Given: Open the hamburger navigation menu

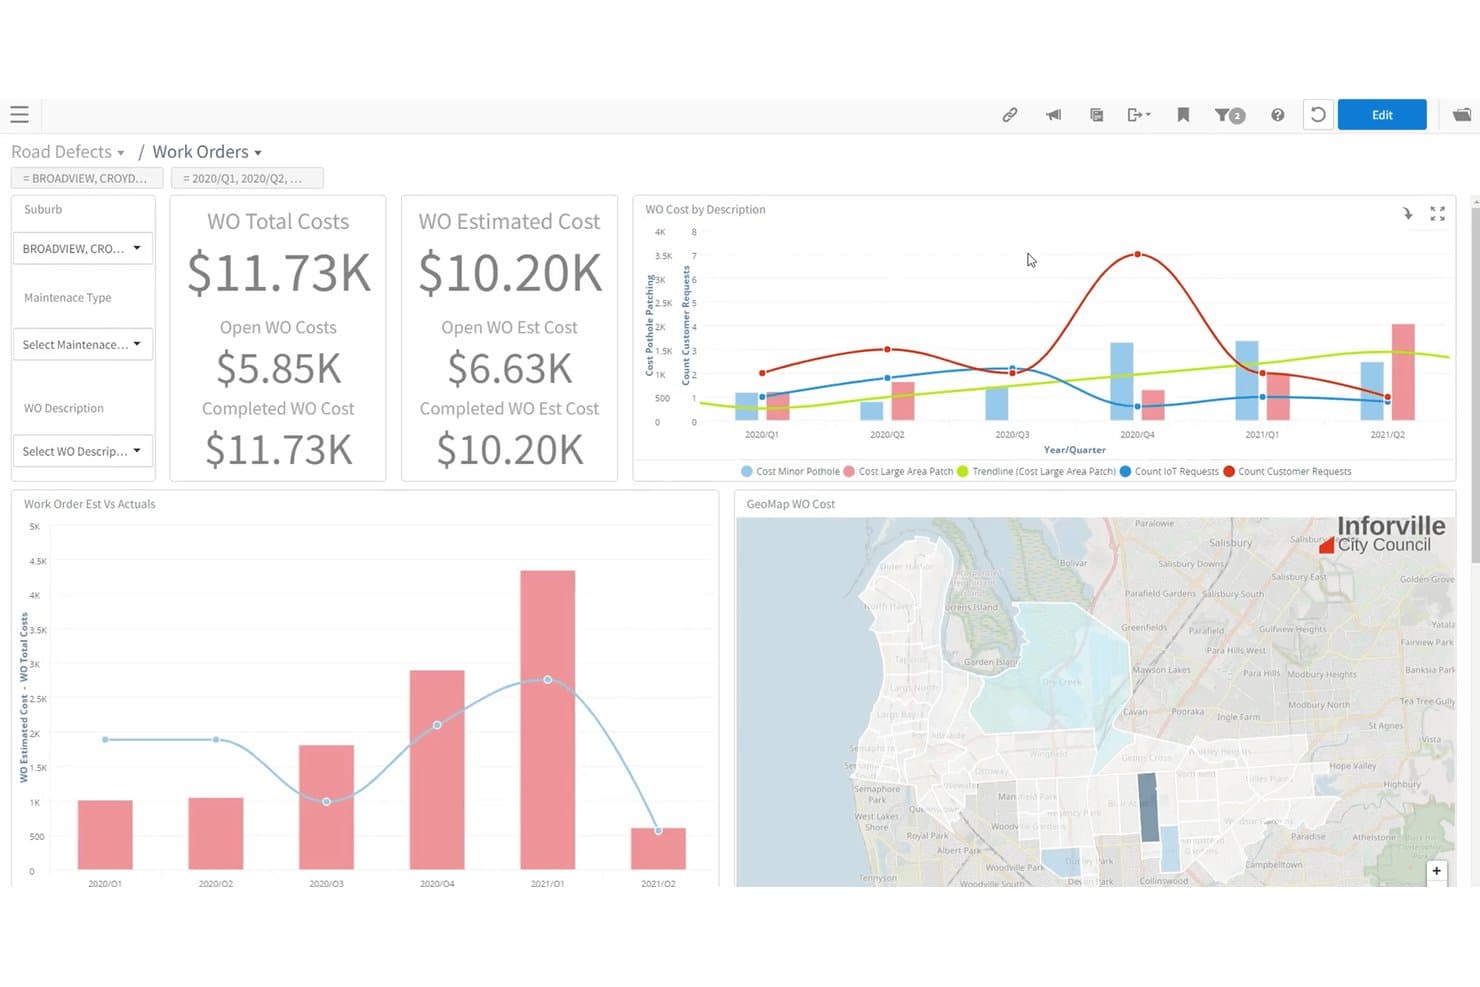Looking at the screenshot, I should (19, 115).
